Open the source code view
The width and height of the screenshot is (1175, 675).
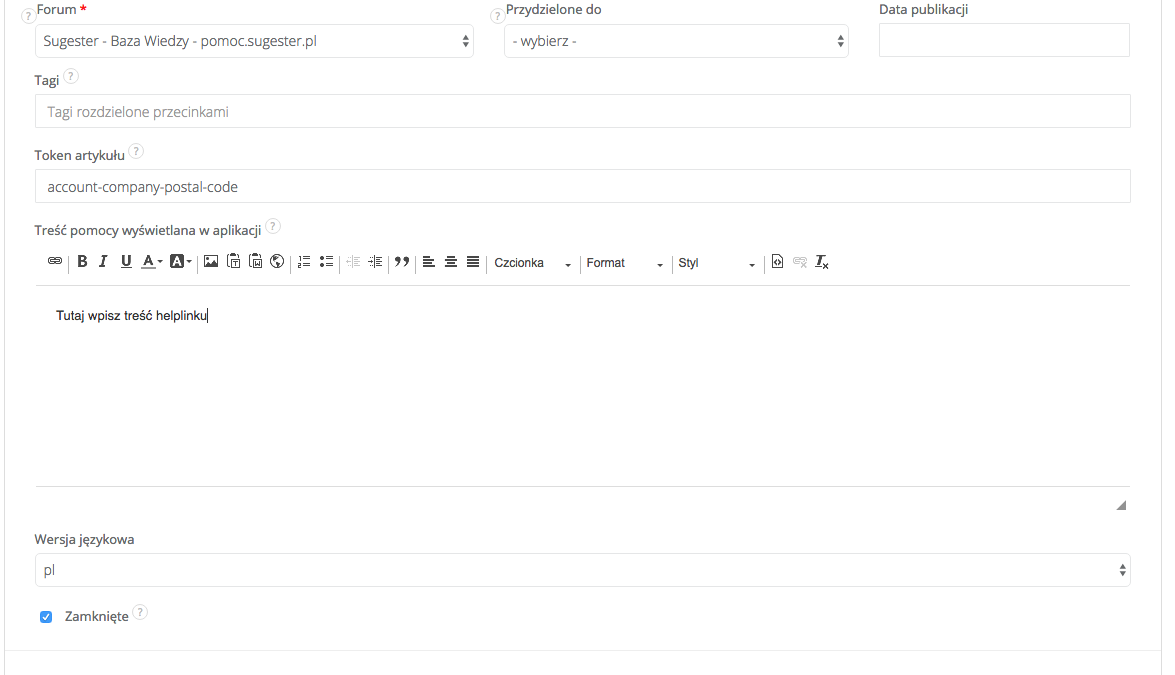click(777, 262)
